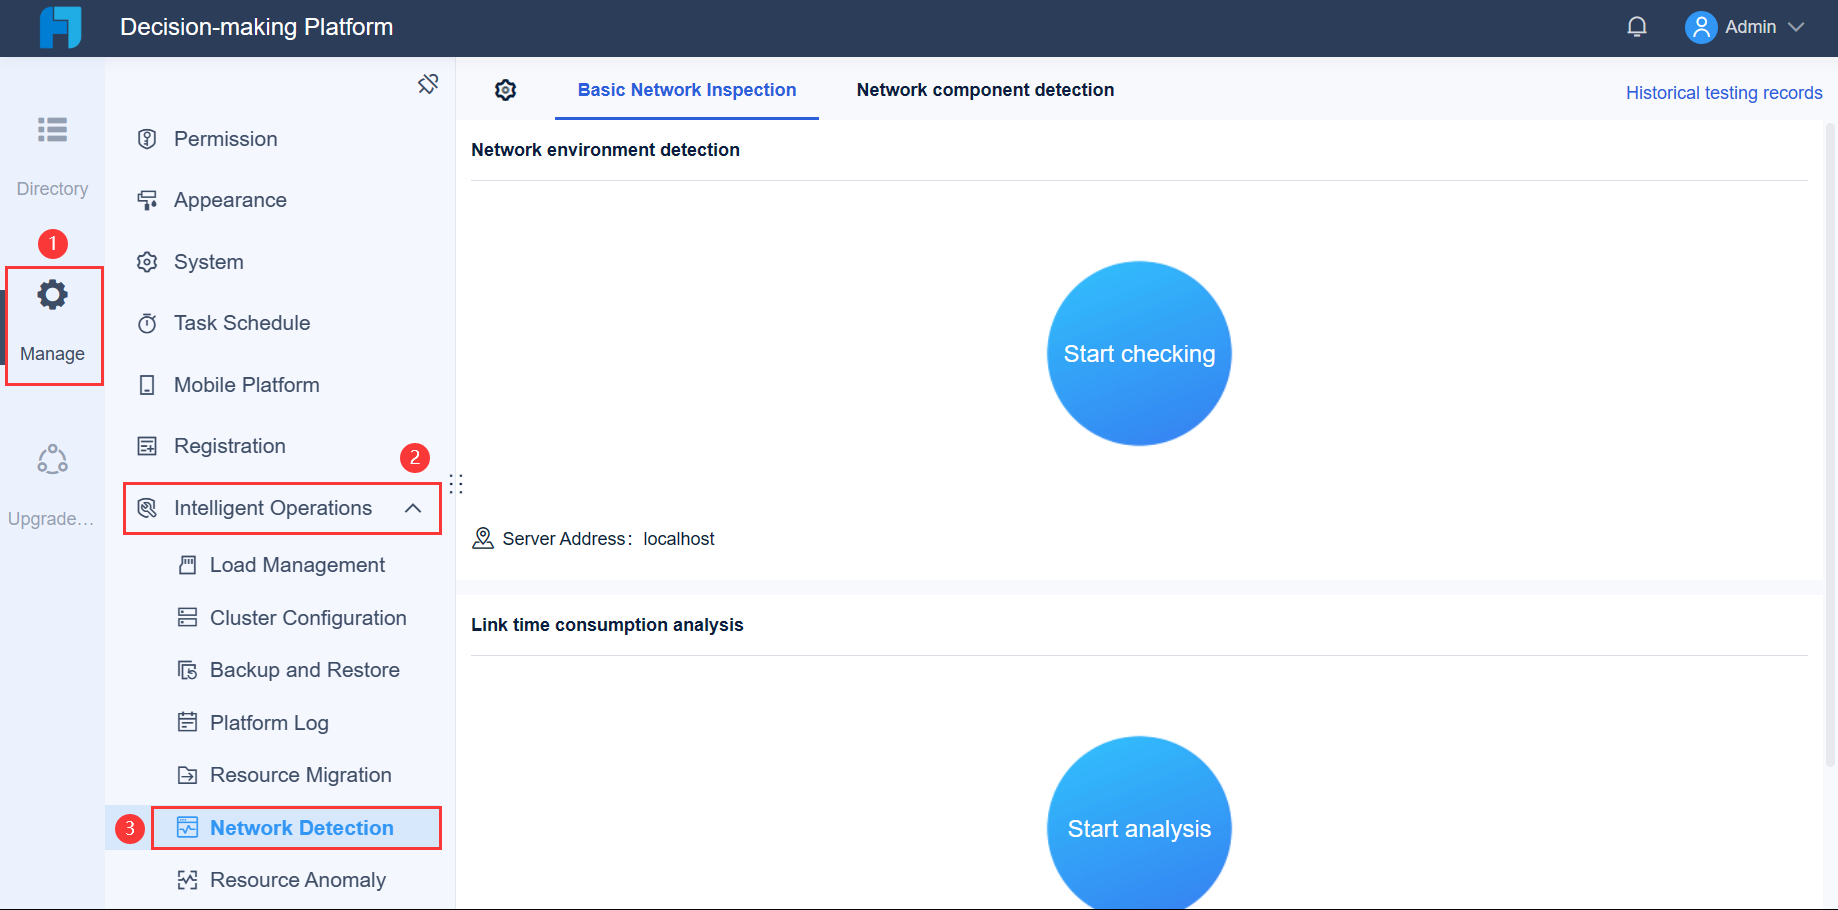Open the notification bell
The width and height of the screenshot is (1838, 910).
1636,26
